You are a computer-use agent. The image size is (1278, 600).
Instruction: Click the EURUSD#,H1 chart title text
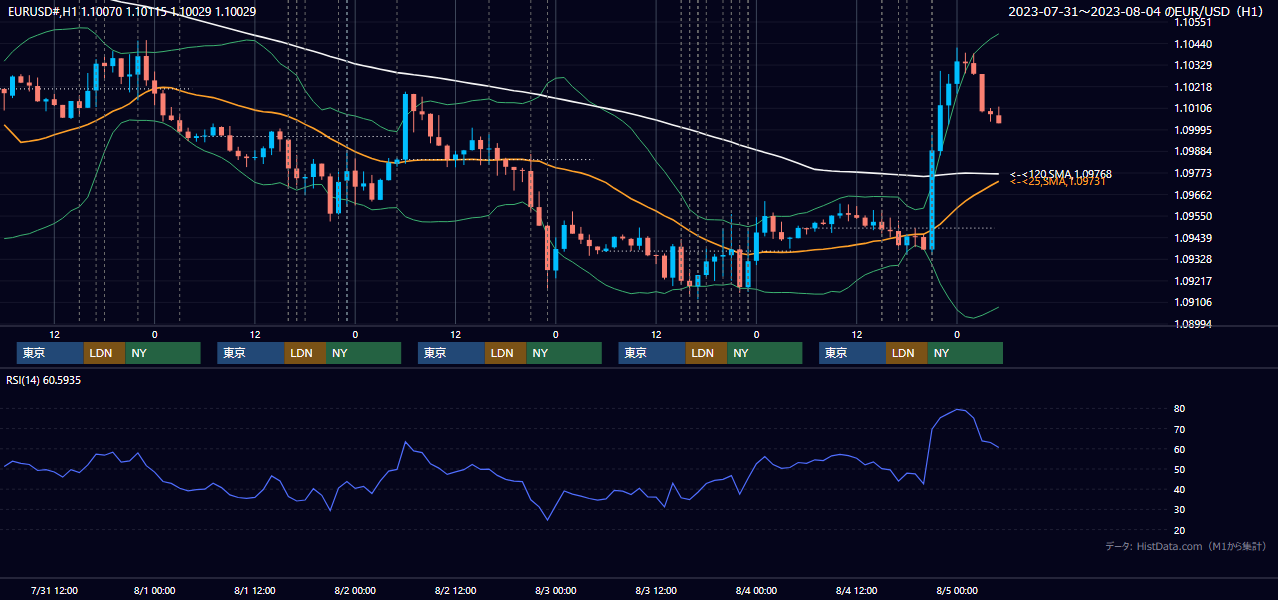pos(130,11)
